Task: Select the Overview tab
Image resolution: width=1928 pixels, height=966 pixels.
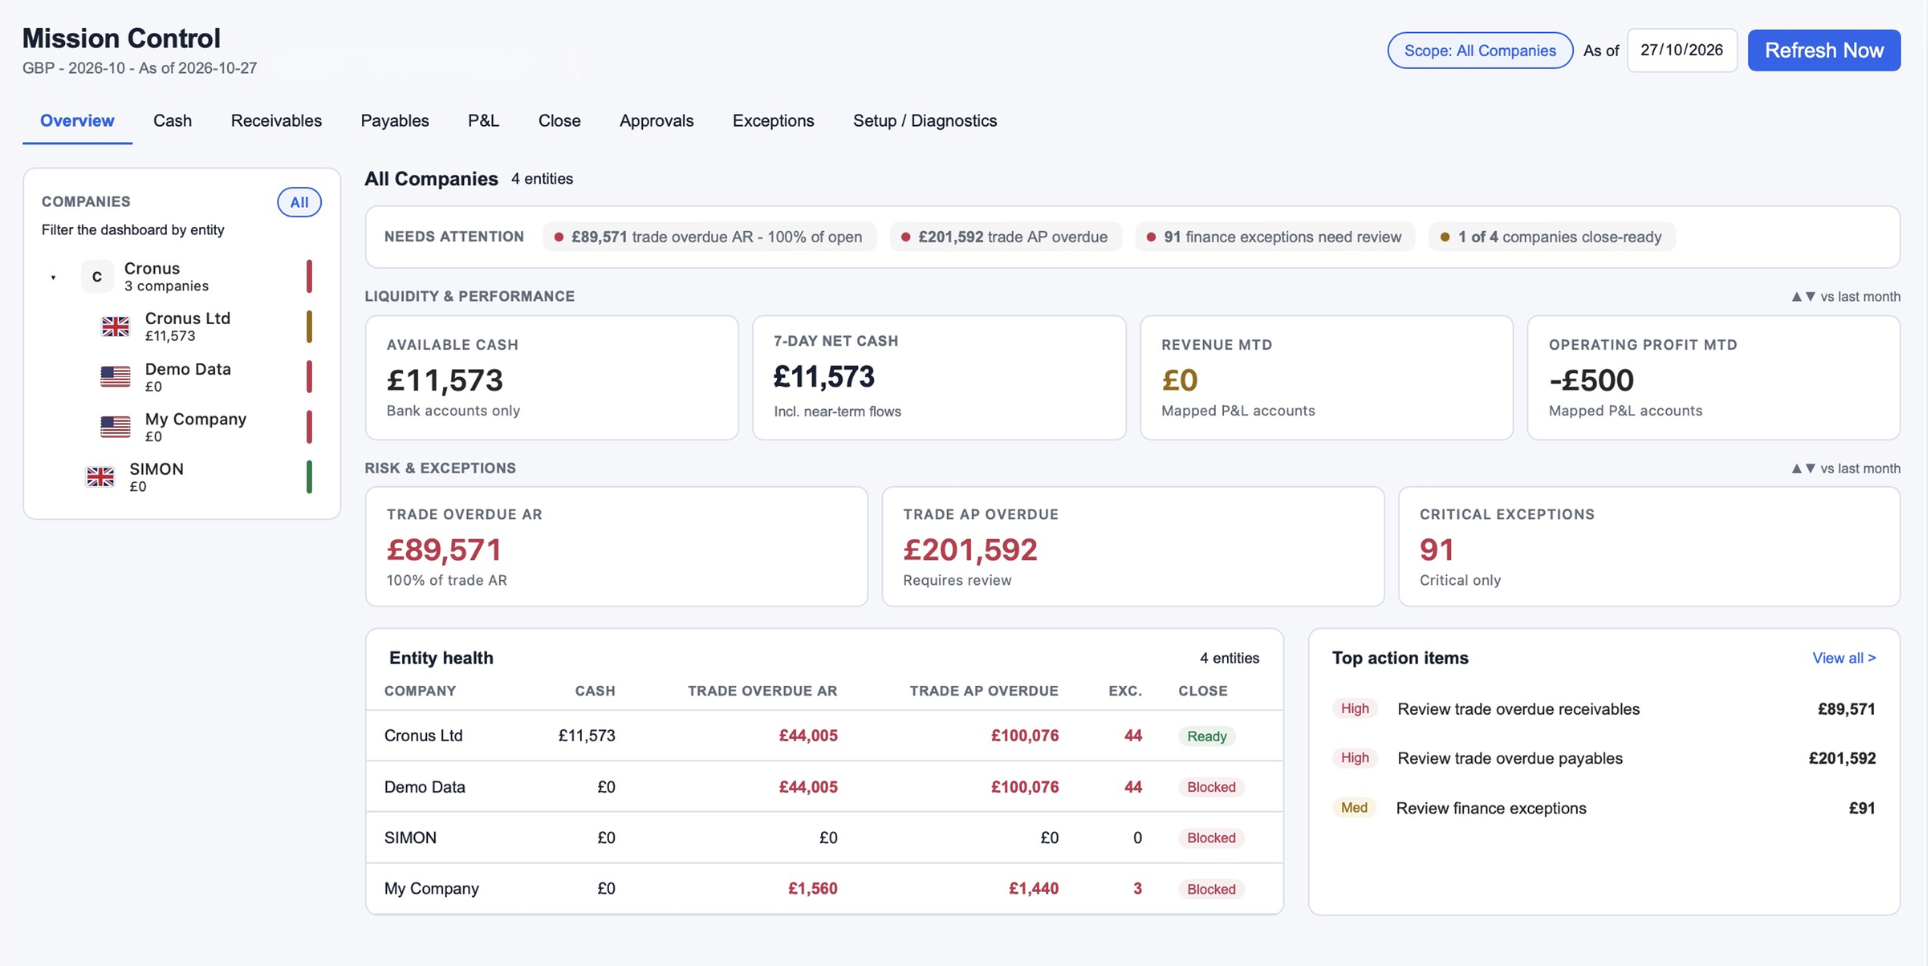Action: 77,121
